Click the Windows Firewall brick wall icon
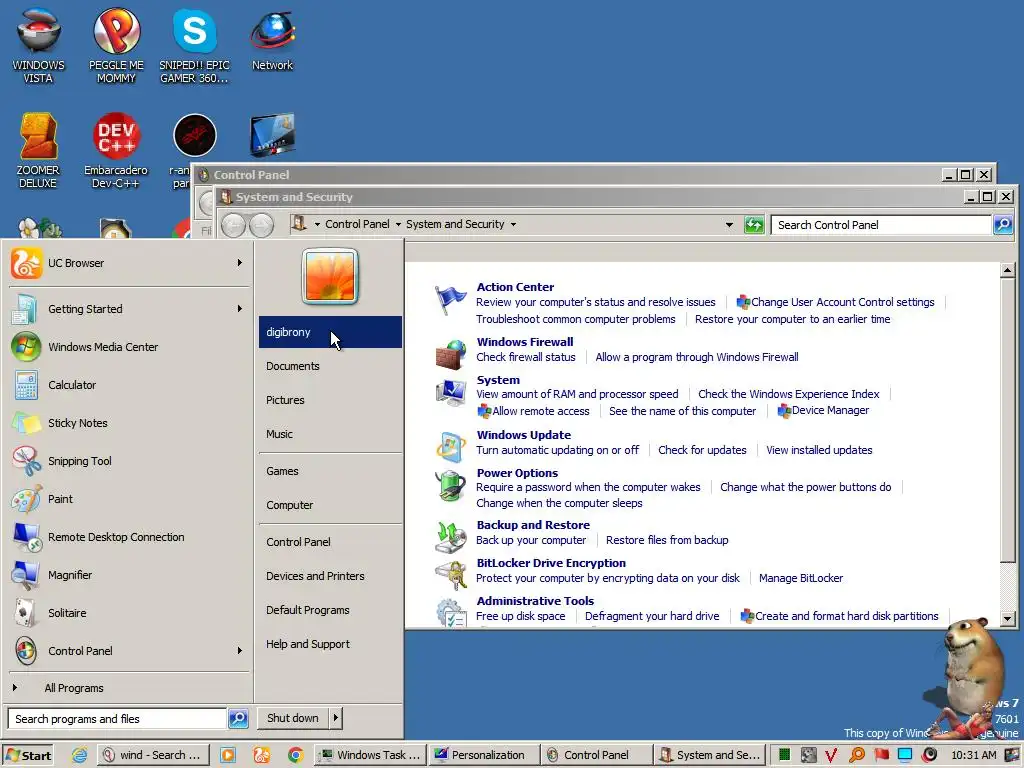Viewport: 1024px width, 768px height. (451, 354)
